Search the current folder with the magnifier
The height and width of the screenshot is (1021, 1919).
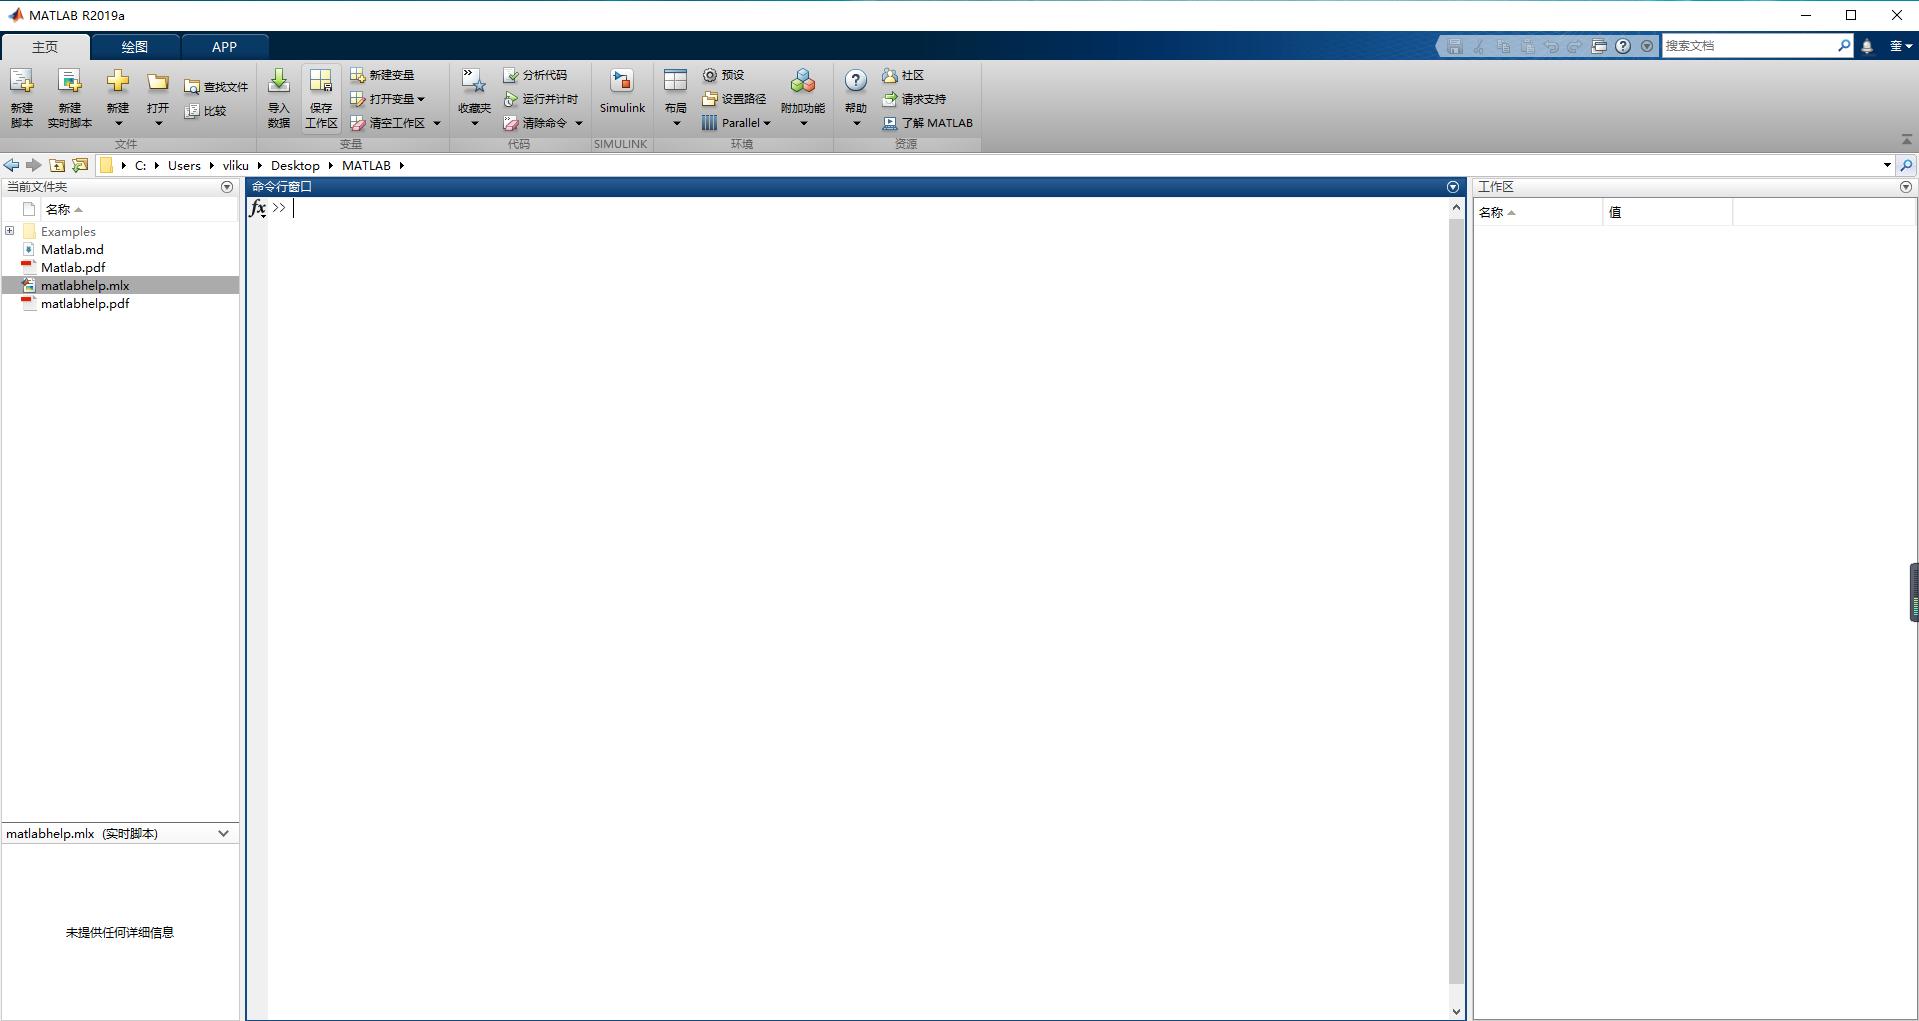(1907, 165)
